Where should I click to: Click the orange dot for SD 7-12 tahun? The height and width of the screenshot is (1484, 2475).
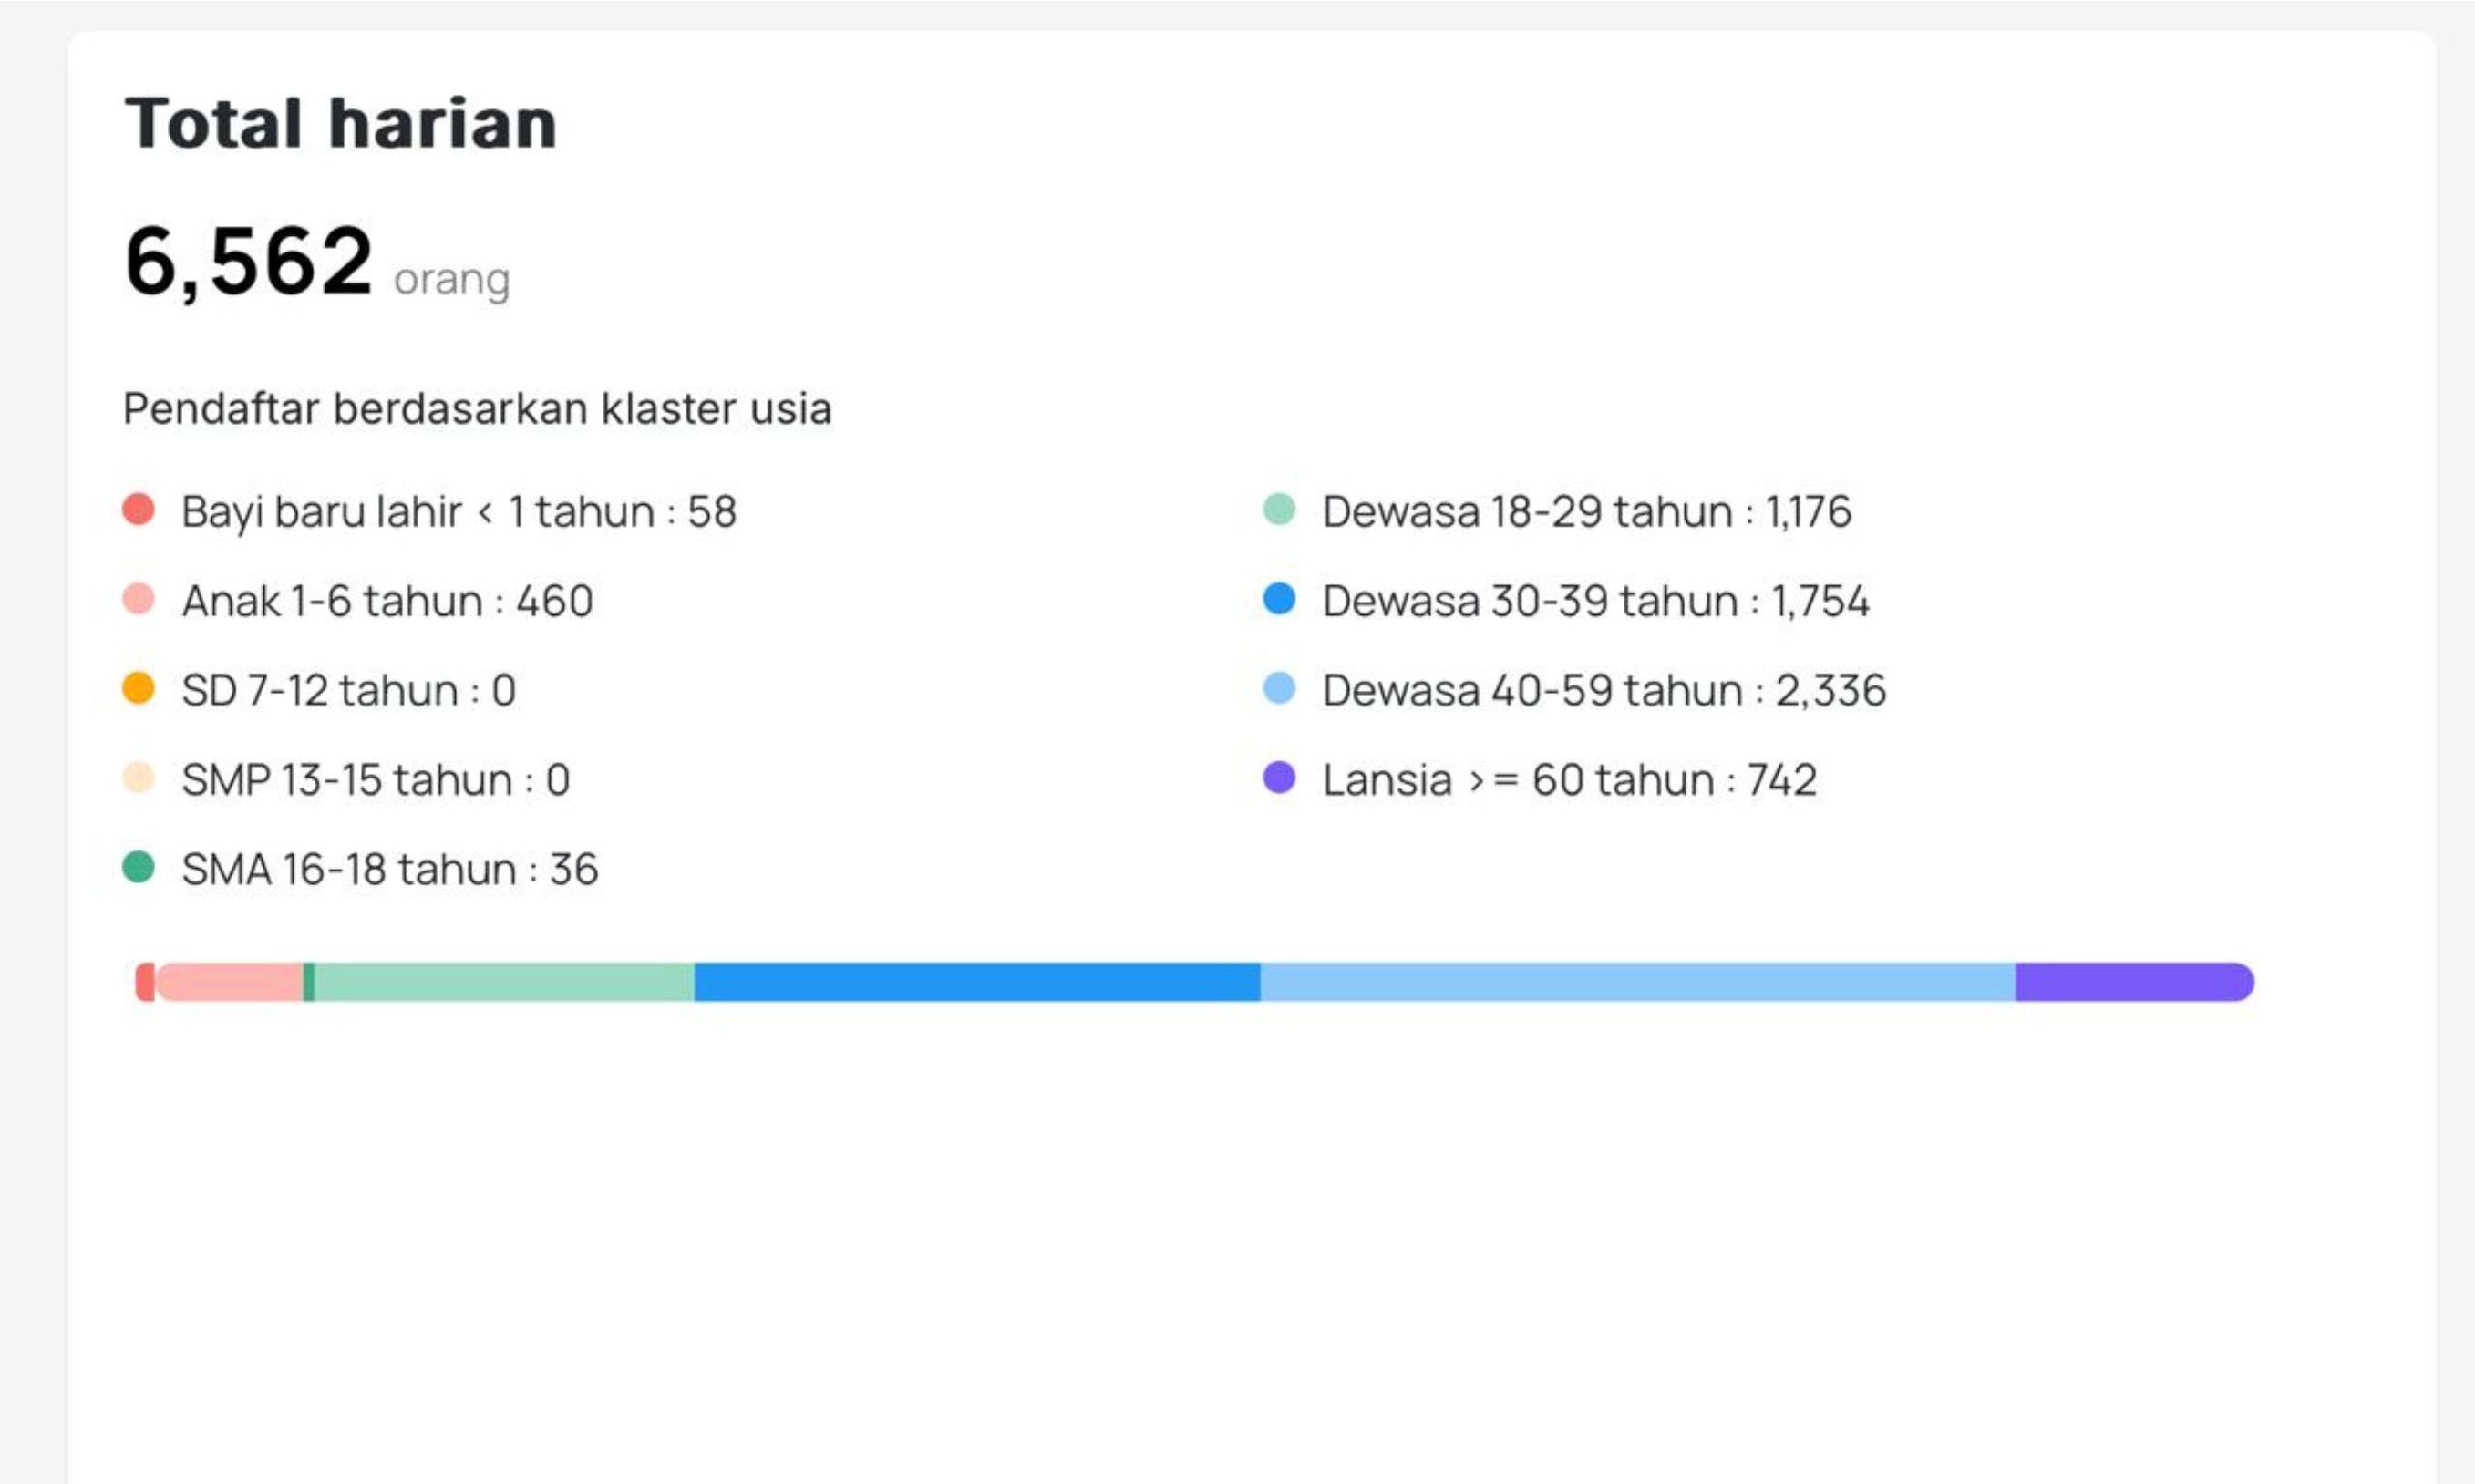coord(138,688)
